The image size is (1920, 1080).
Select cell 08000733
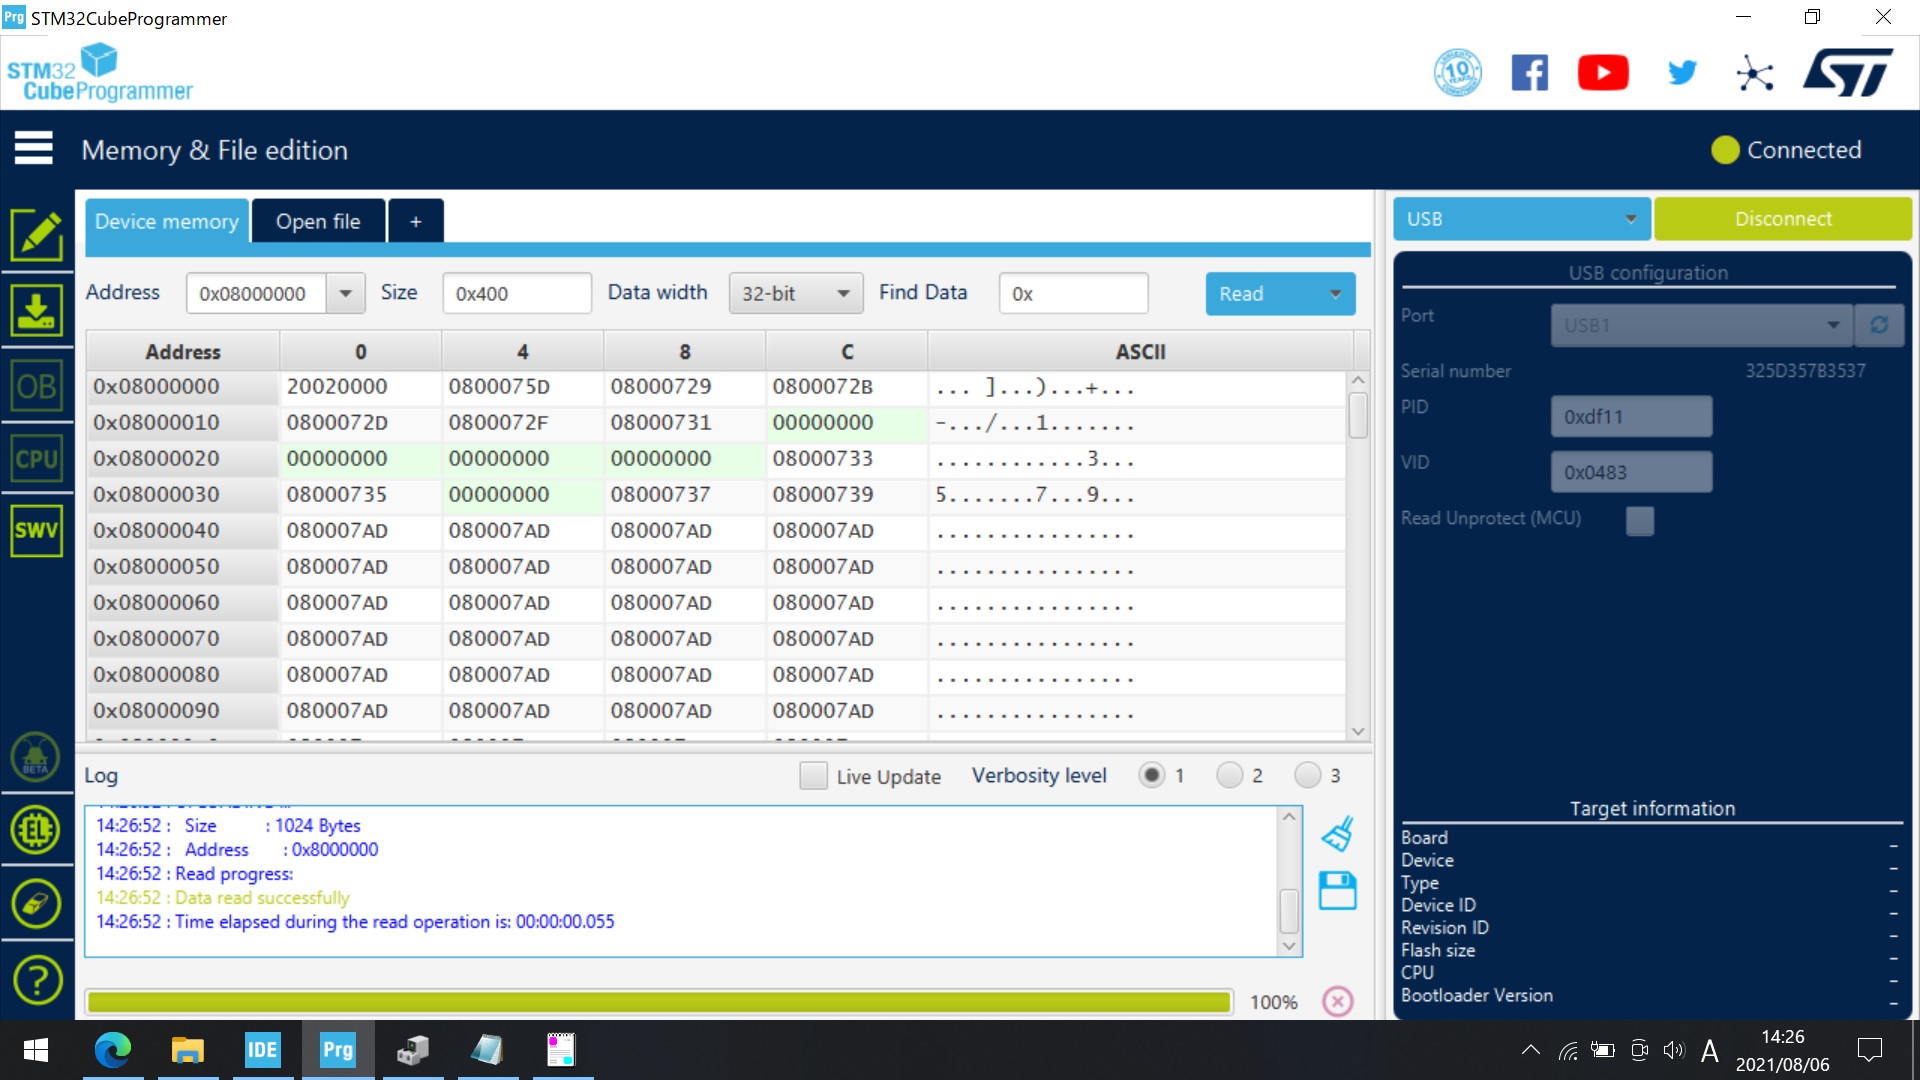[846, 459]
